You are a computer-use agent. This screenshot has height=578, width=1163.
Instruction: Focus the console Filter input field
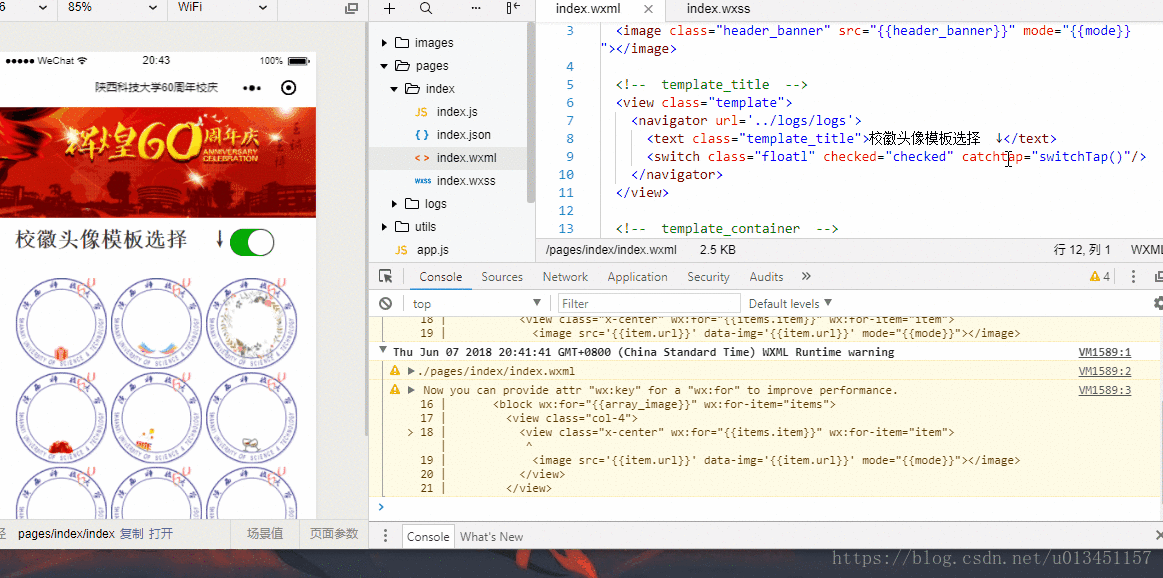[x=649, y=303]
